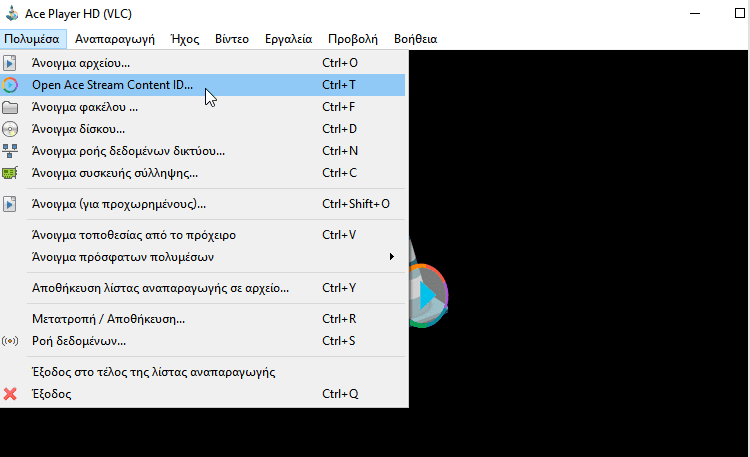
Task: Click the Ctrl+Q shortcut text
Action: (340, 394)
